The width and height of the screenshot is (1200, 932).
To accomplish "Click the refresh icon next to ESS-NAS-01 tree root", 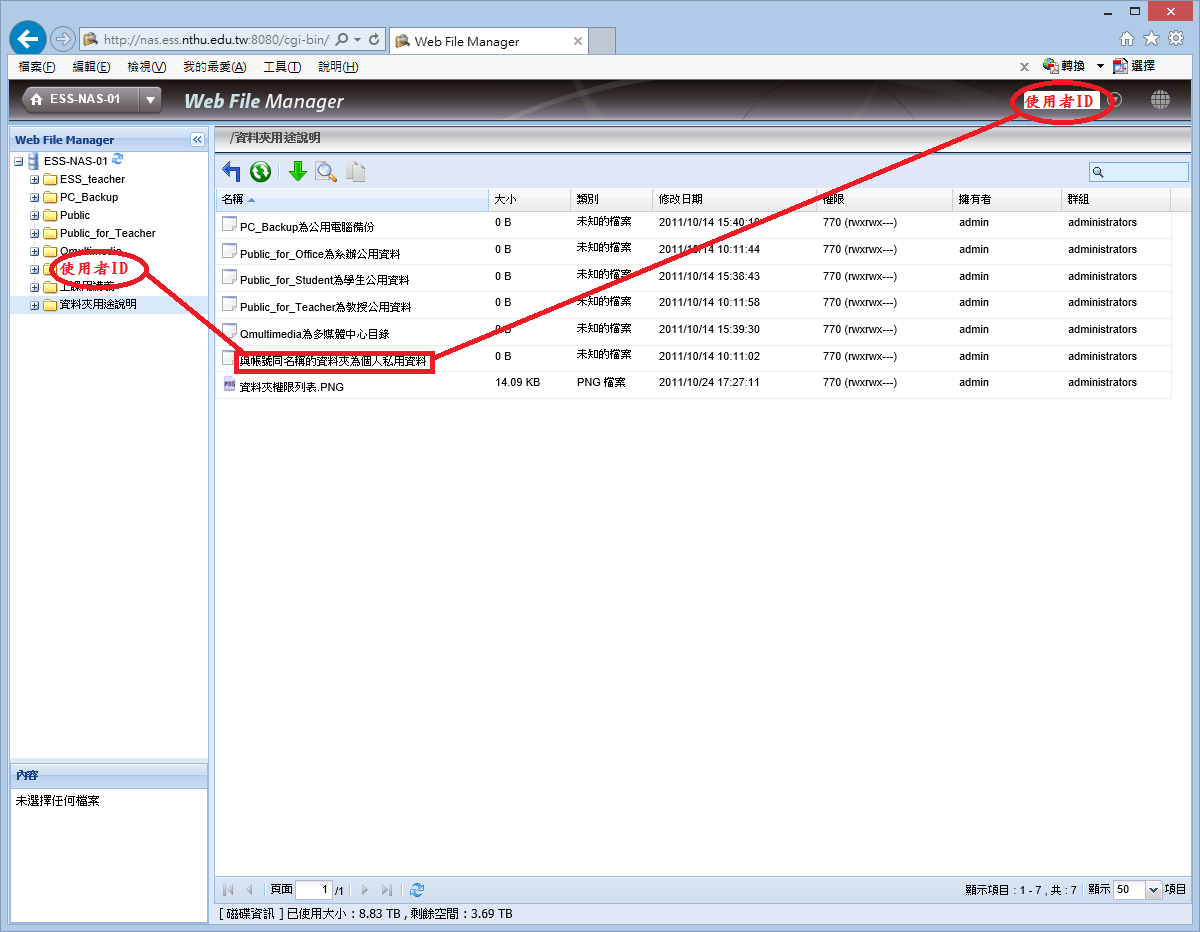I will click(x=118, y=159).
